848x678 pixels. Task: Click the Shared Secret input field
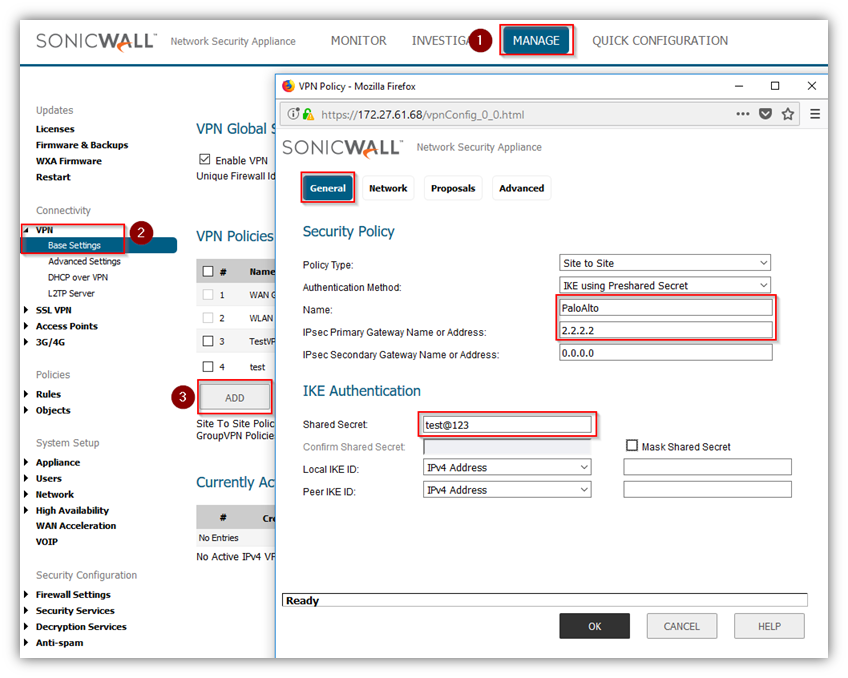[x=506, y=425]
